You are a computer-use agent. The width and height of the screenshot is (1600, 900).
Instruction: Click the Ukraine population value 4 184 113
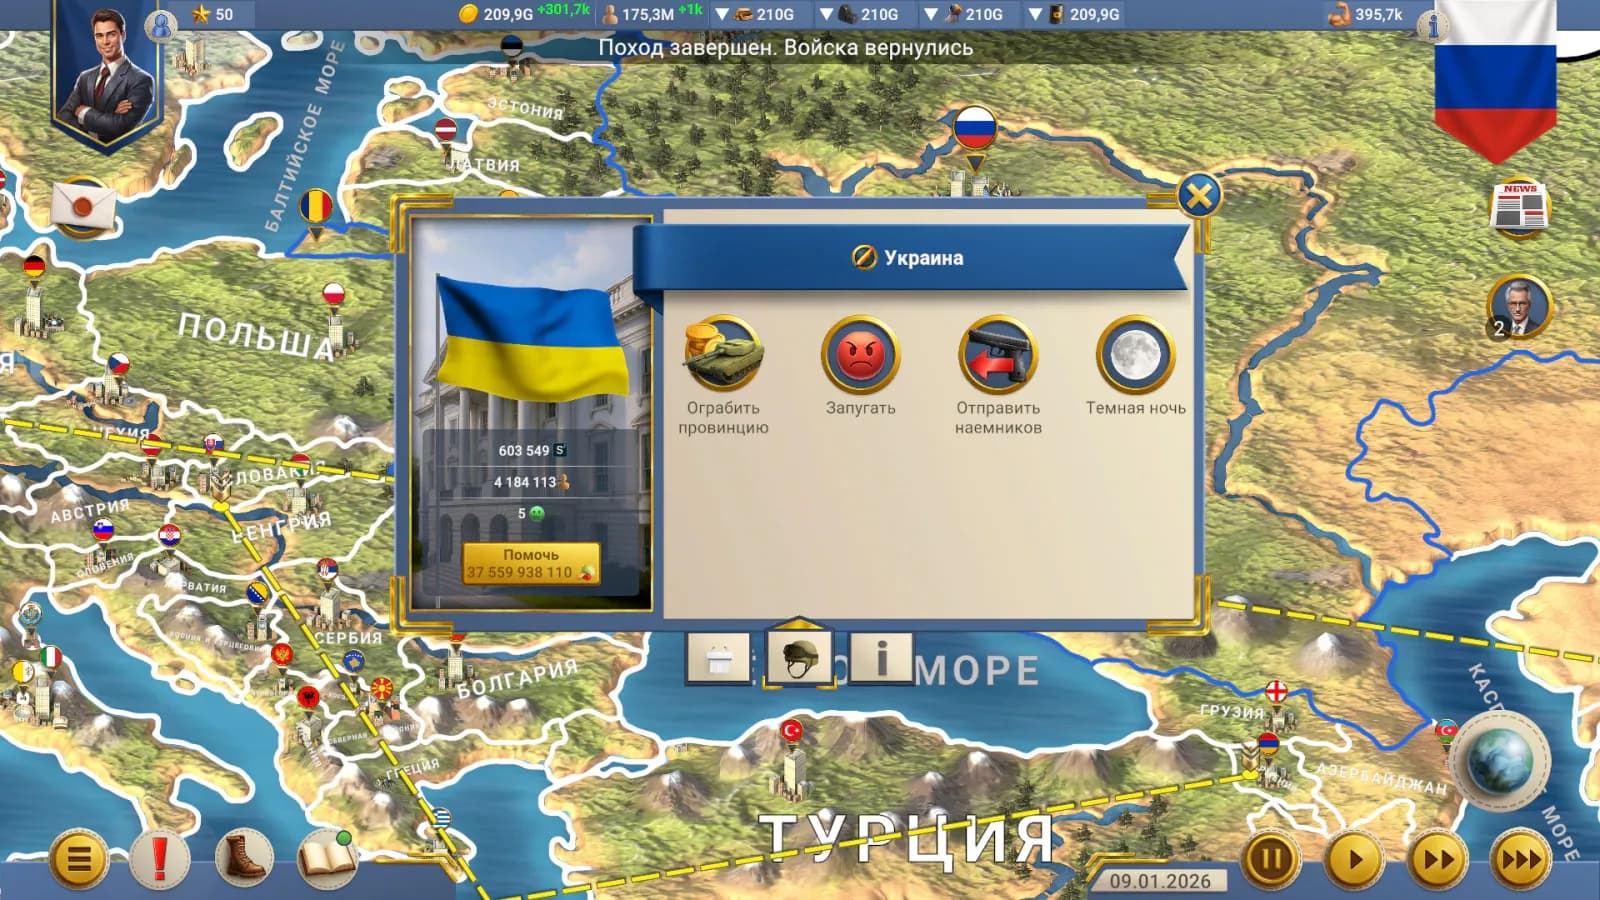click(525, 482)
